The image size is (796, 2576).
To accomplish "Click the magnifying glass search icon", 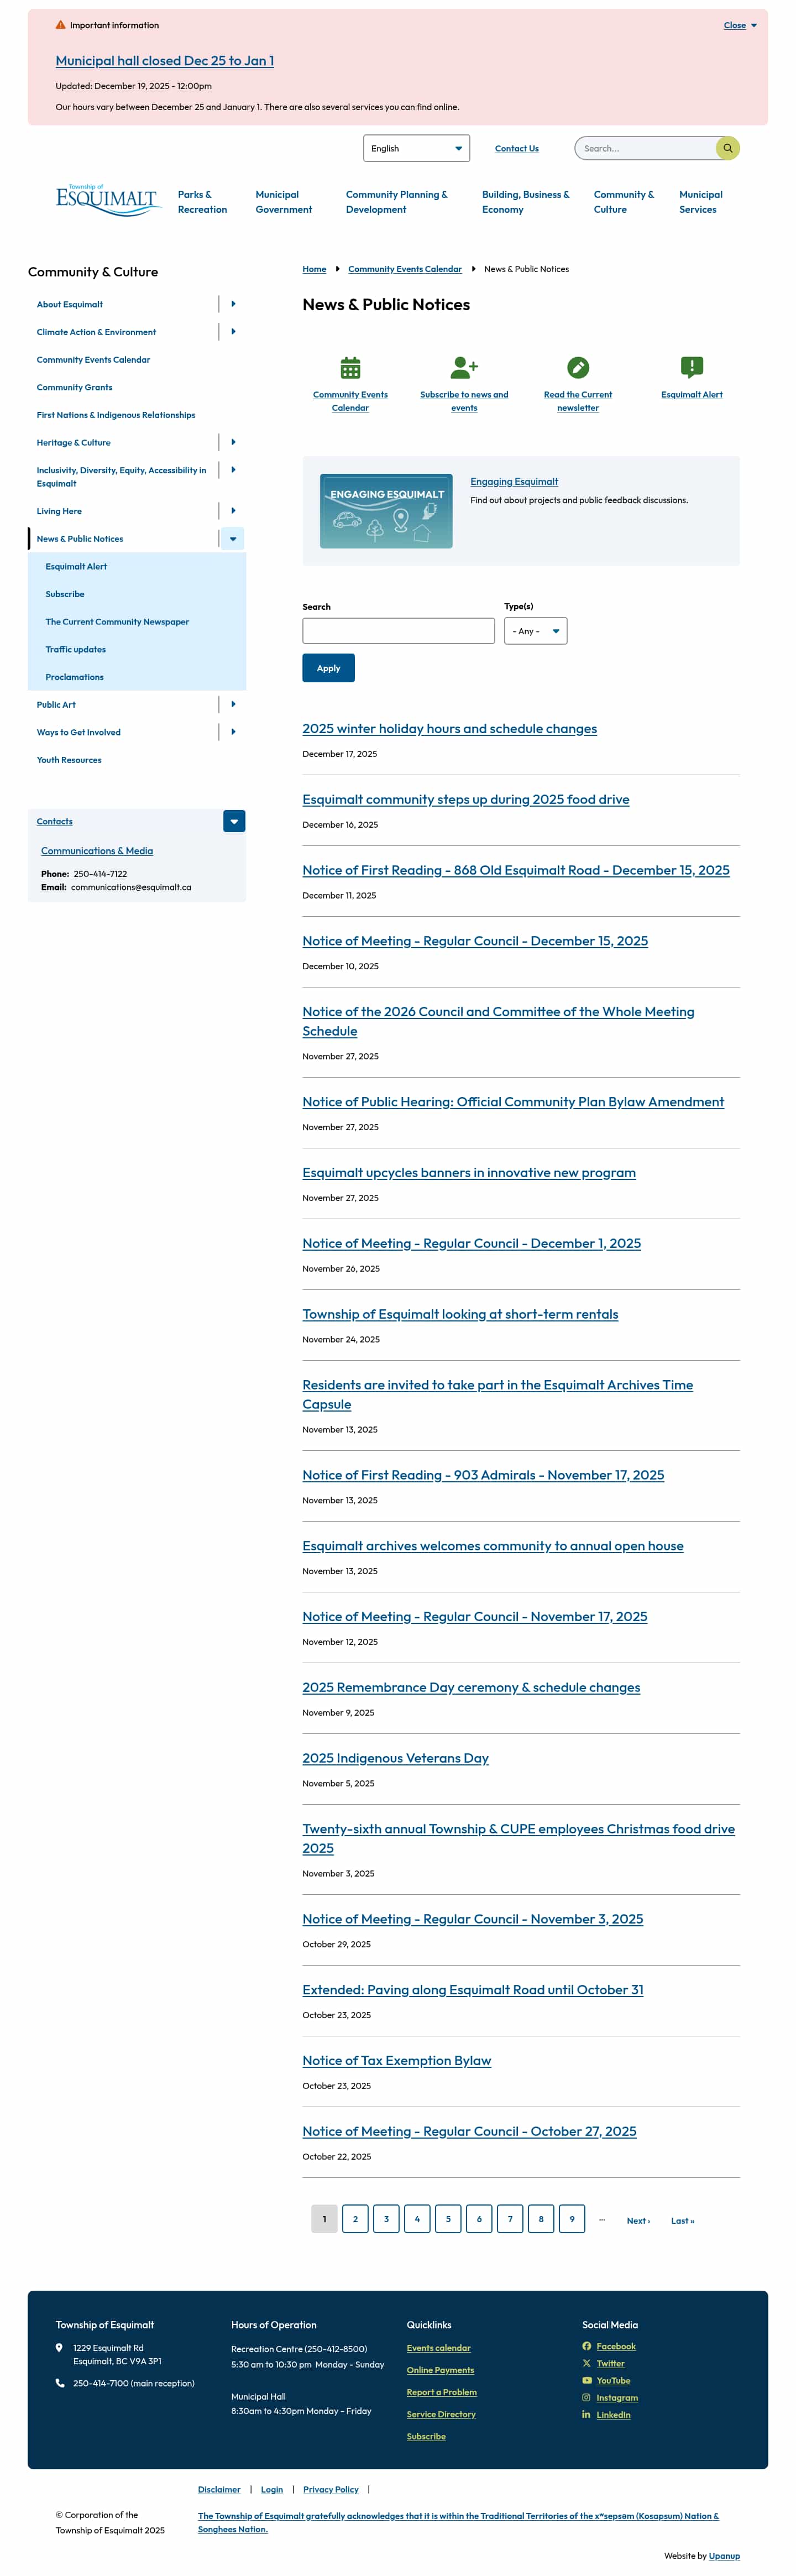I will 728,148.
